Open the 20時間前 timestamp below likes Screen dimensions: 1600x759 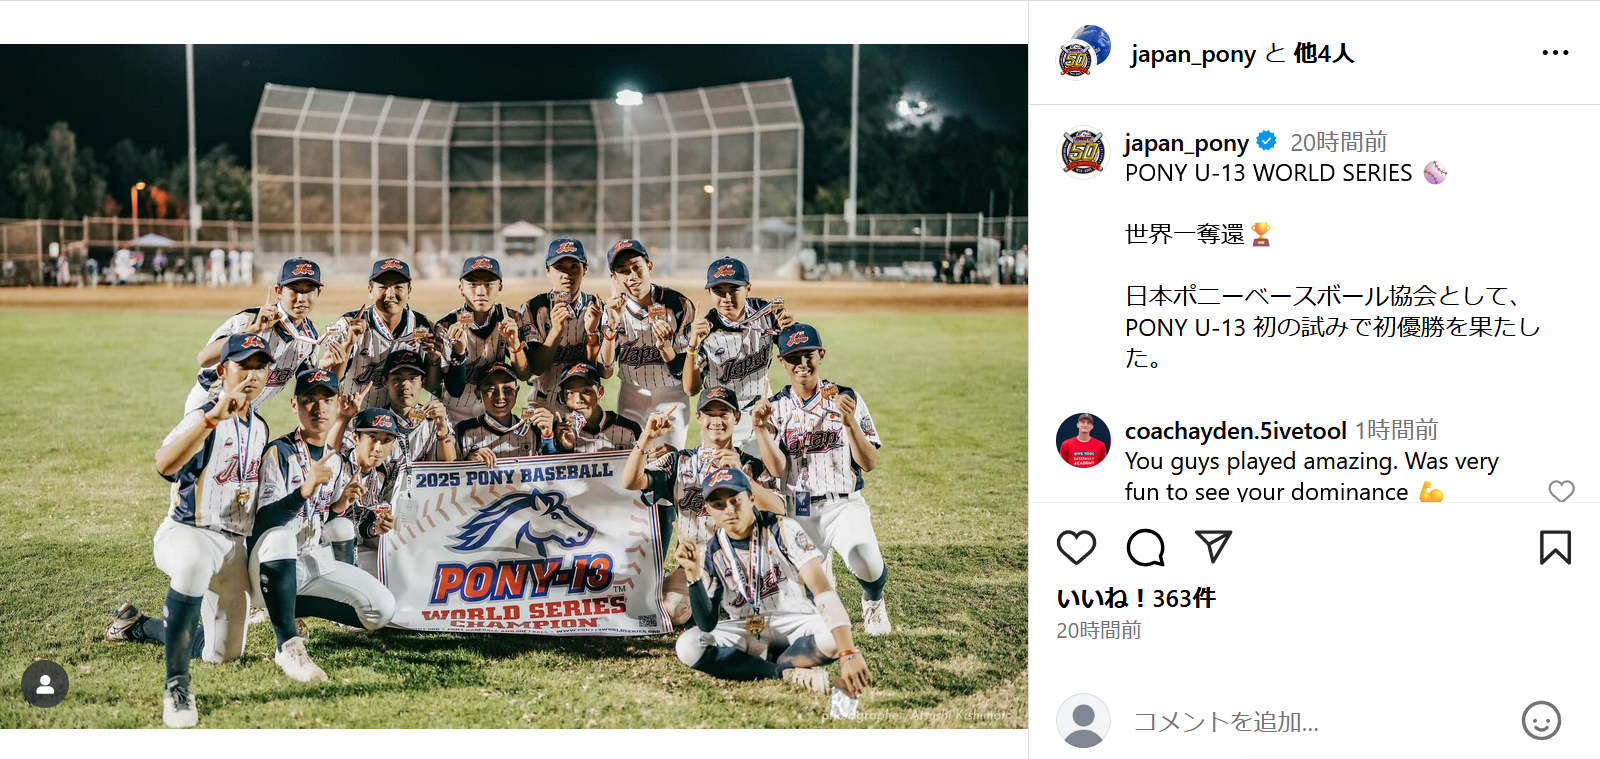coord(1098,630)
